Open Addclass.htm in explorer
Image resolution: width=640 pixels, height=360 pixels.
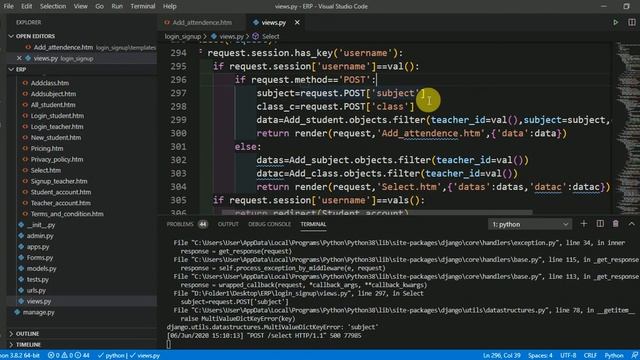[50, 83]
